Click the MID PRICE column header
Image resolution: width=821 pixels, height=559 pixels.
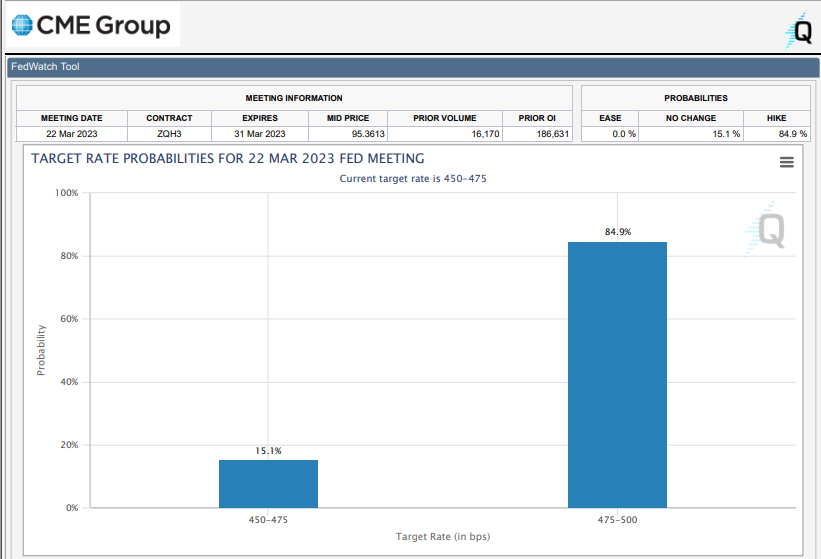pyautogui.click(x=348, y=118)
